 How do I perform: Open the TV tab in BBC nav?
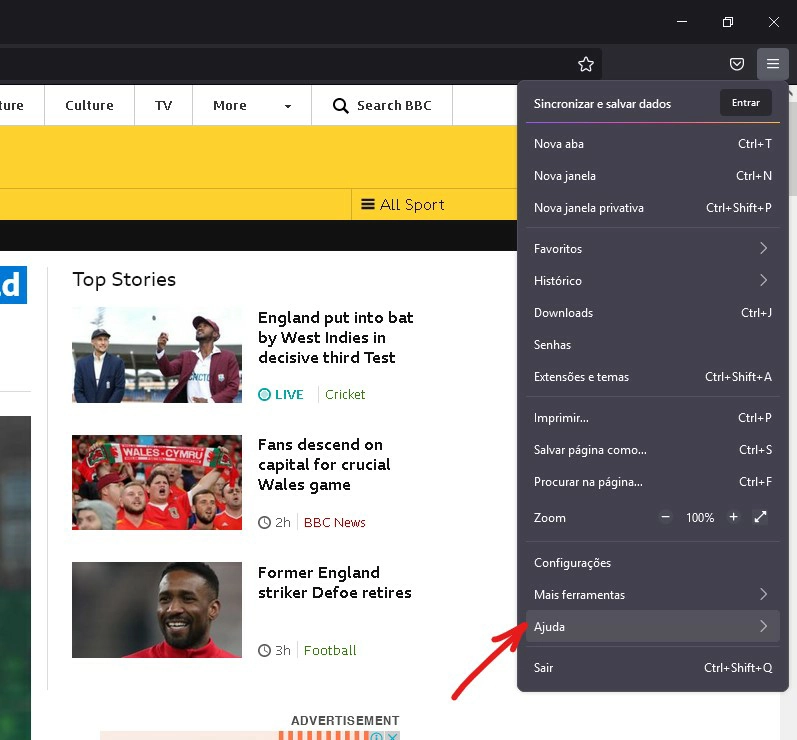(x=163, y=106)
